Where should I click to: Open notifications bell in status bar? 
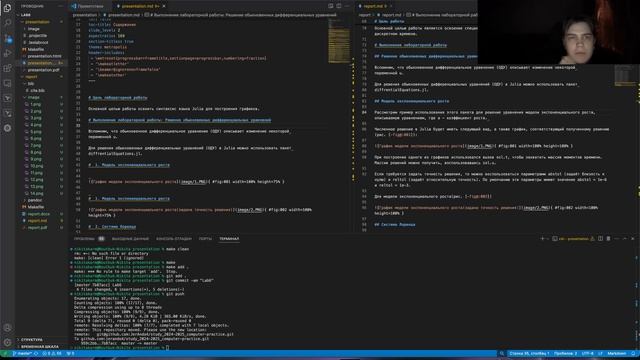point(633,353)
